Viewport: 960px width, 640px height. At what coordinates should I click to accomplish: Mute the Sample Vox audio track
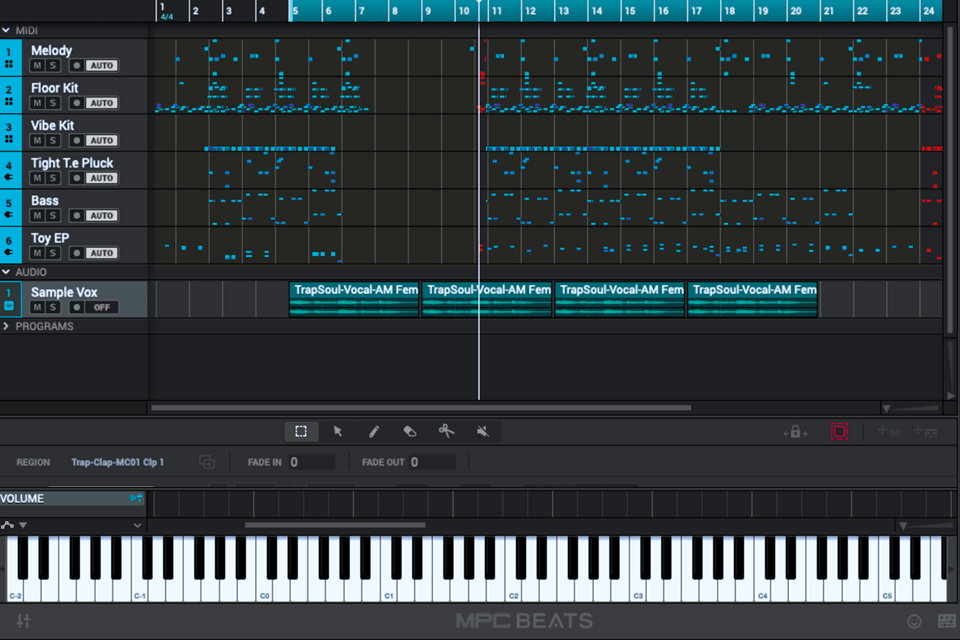point(37,307)
